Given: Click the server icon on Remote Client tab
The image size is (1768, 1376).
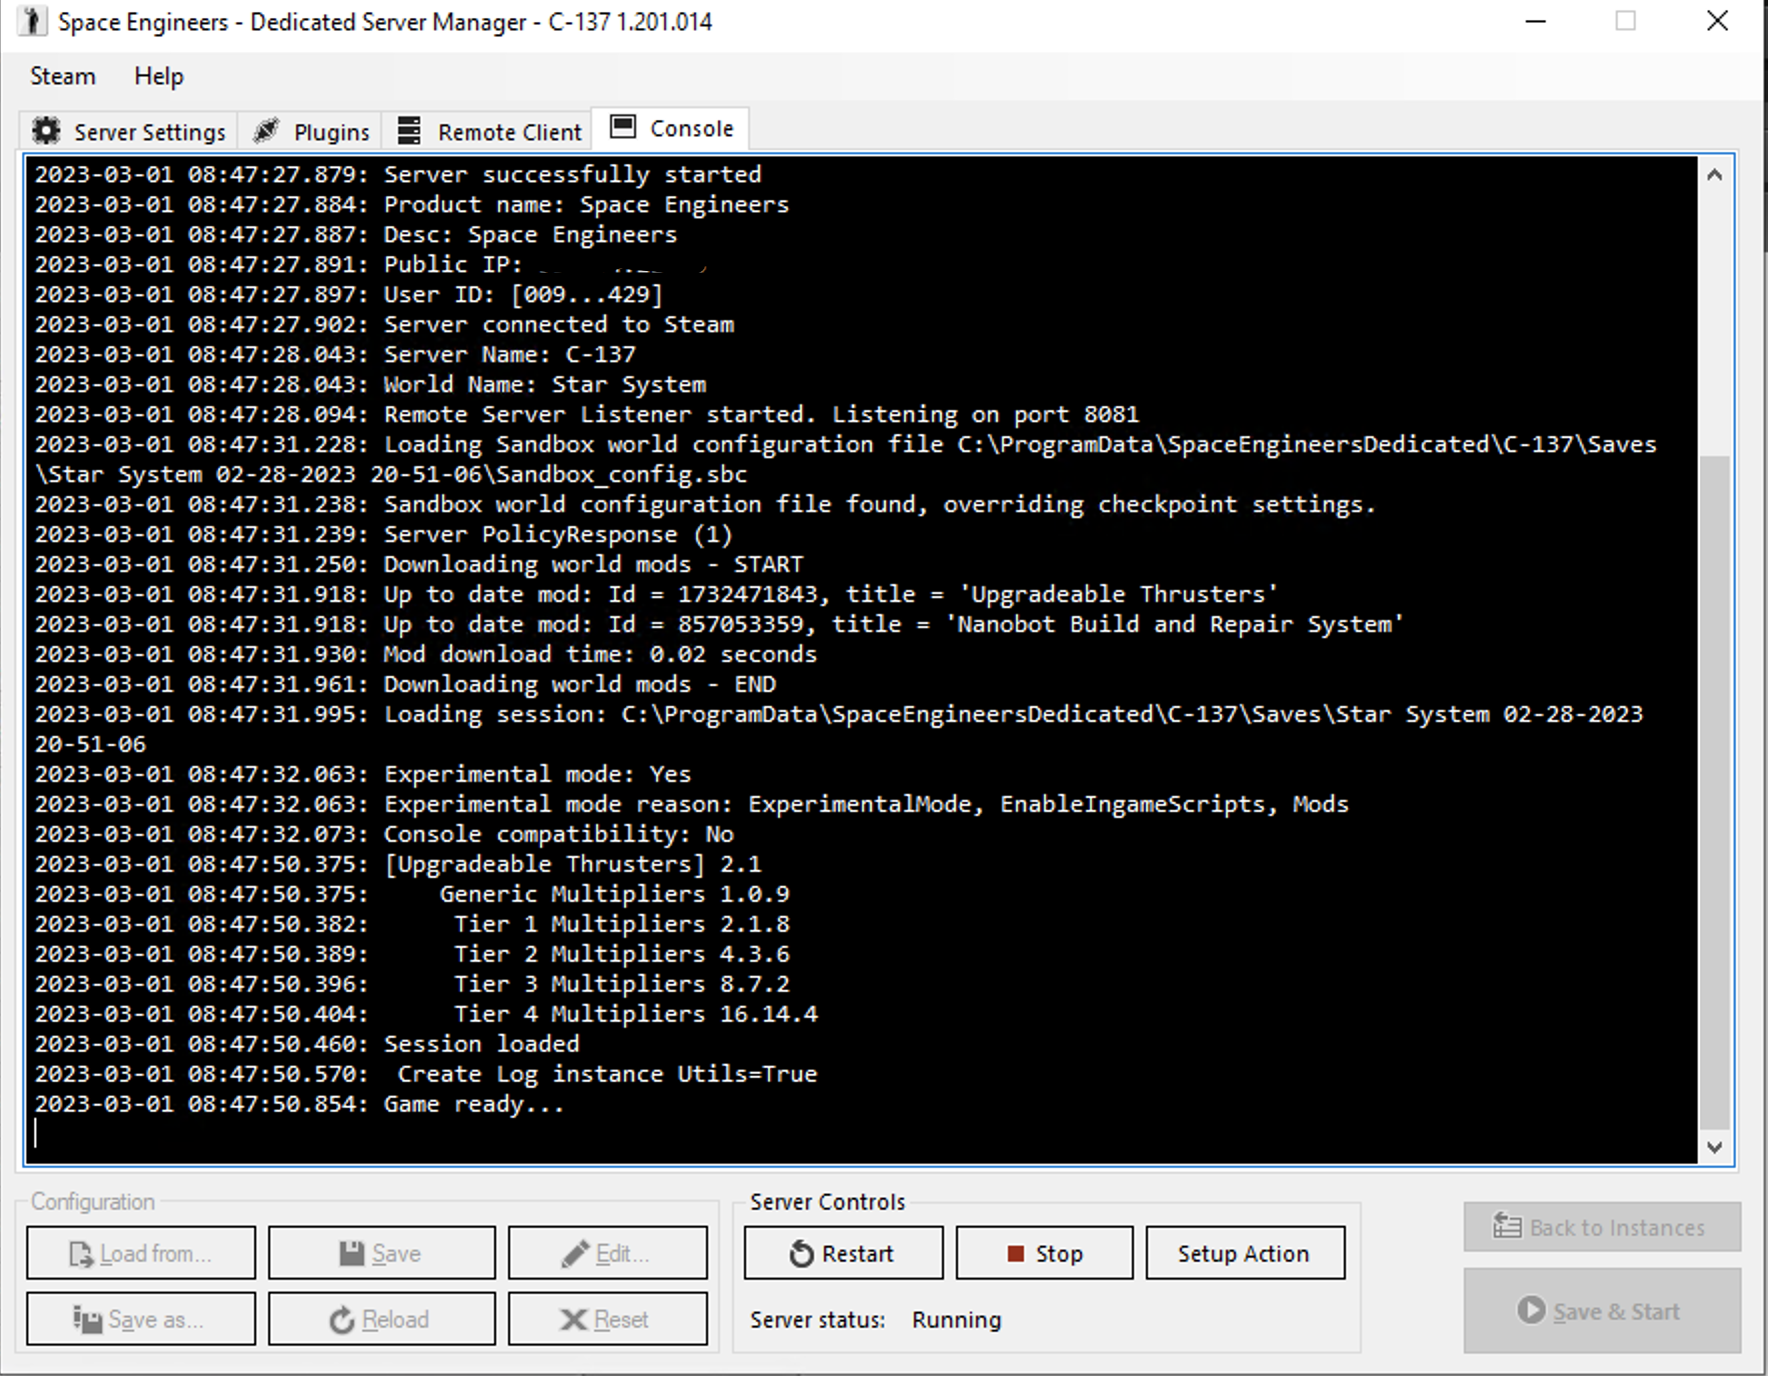Looking at the screenshot, I should [409, 131].
